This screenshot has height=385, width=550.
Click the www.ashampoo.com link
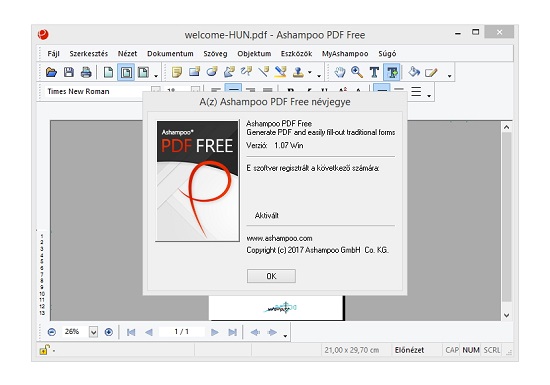(x=279, y=238)
